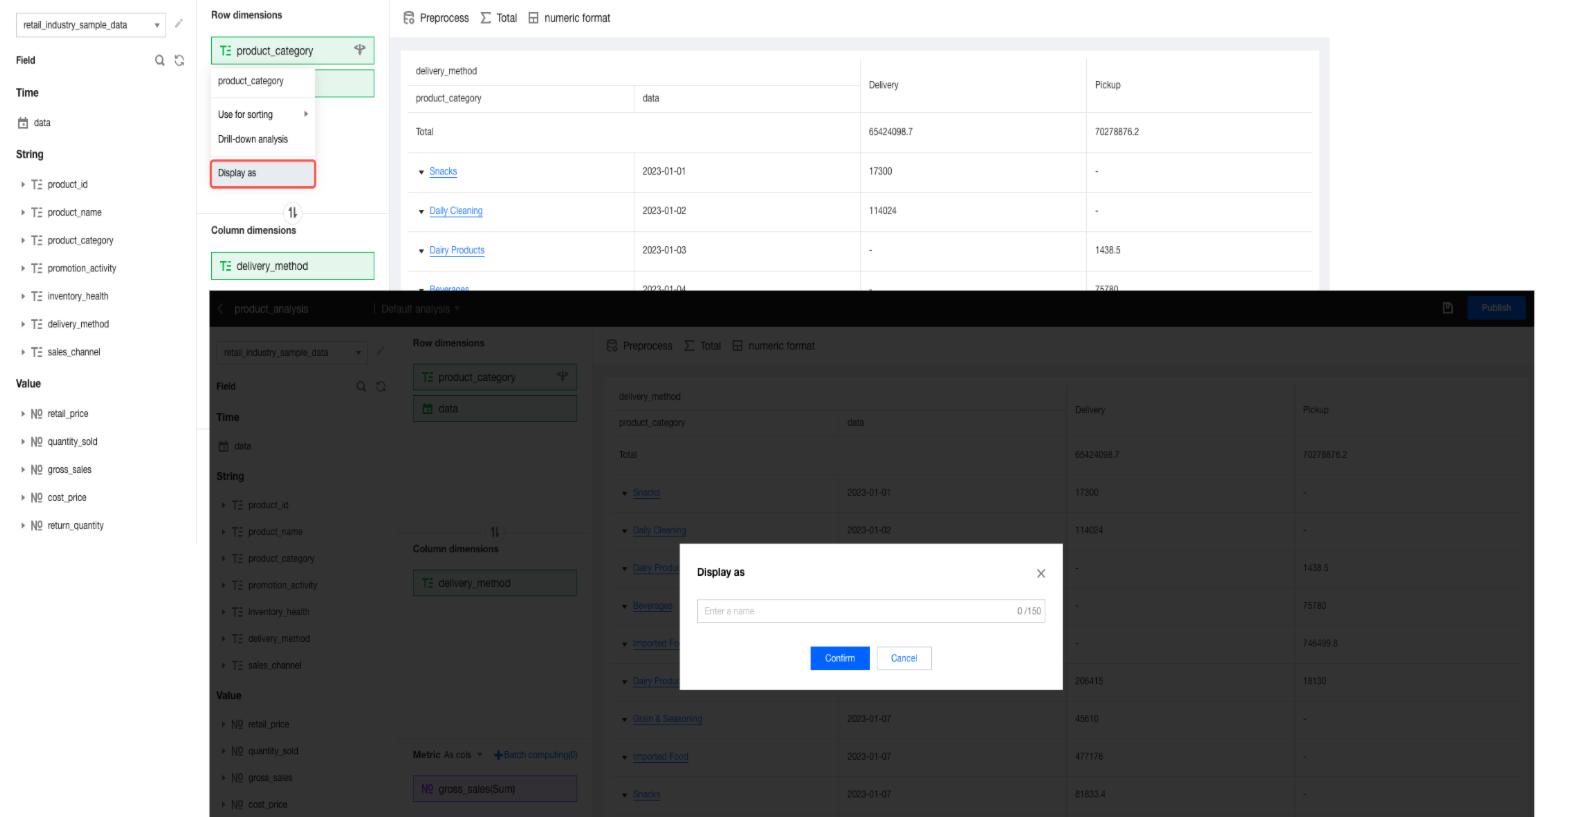This screenshot has height=817, width=1588.
Task: Open retail_industry_sample_data dropdown in upper screenshot
Action: pyautogui.click(x=91, y=25)
